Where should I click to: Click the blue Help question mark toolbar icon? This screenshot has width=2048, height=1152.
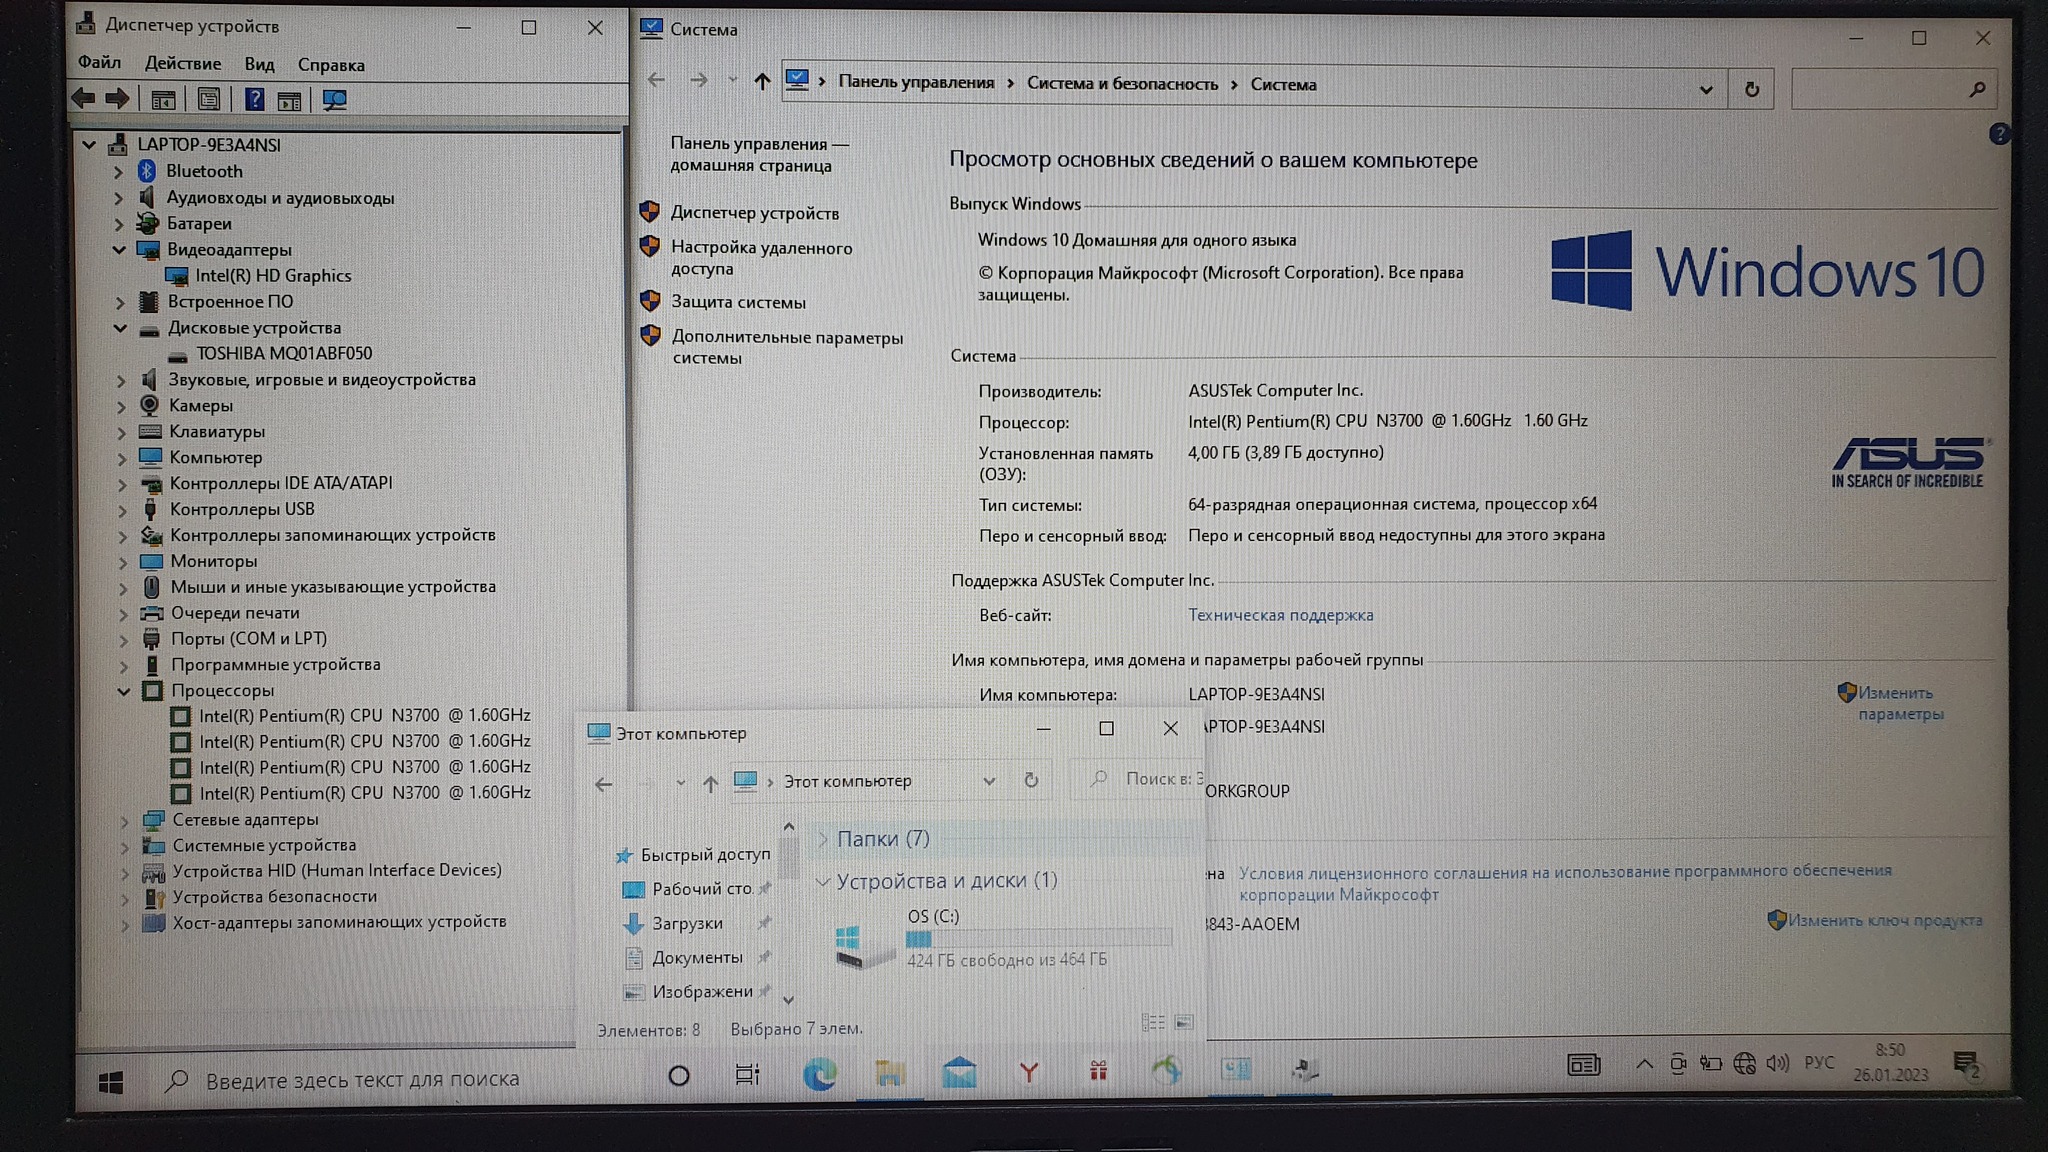tap(254, 100)
